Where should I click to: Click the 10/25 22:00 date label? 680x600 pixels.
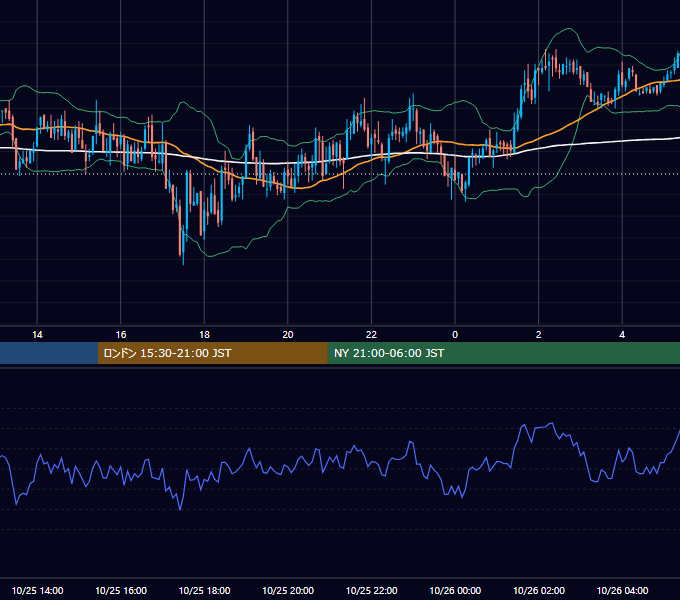tap(371, 590)
